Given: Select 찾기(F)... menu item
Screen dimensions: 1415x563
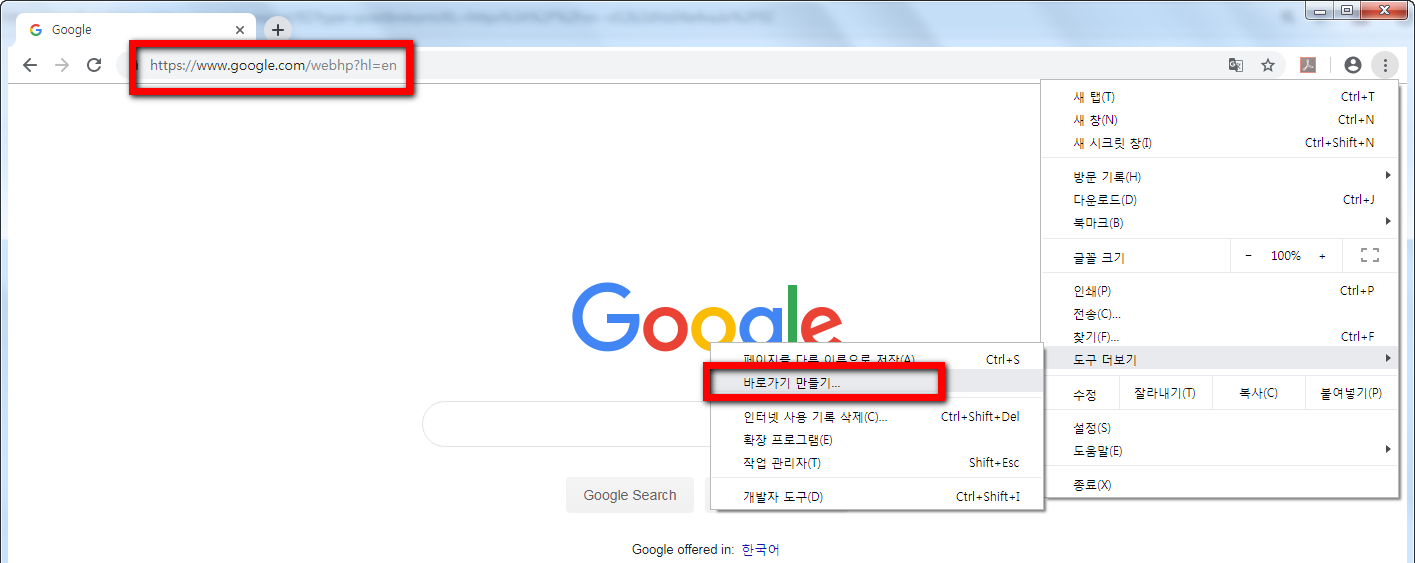Looking at the screenshot, I should click(x=1220, y=337).
